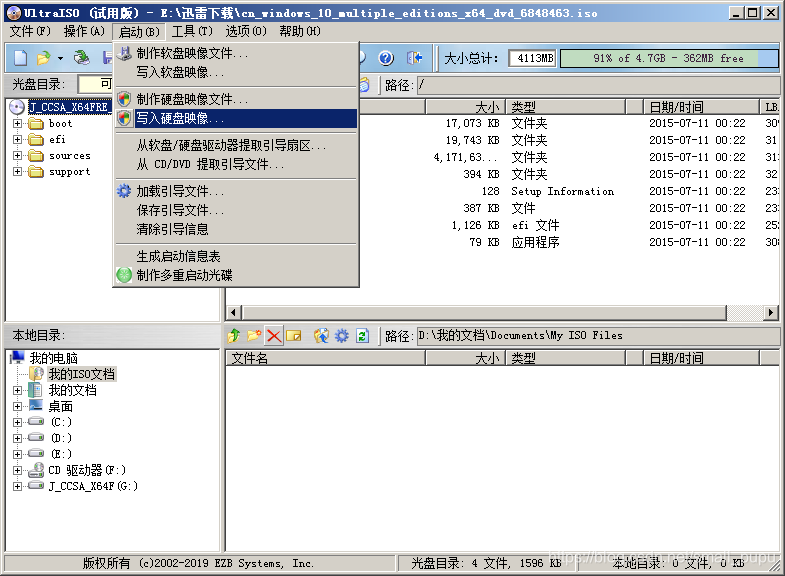Click the Setup Information file type cell
This screenshot has height=576, width=785.
(x=562, y=191)
